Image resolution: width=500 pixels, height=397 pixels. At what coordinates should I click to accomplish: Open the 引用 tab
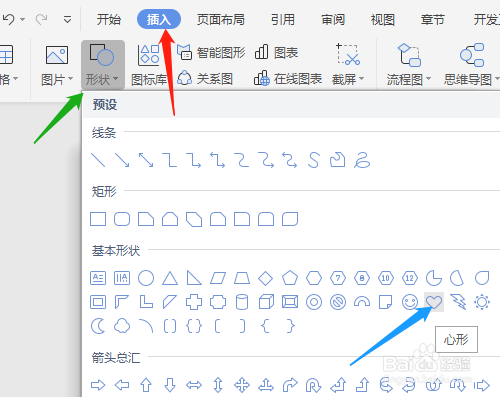[283, 19]
